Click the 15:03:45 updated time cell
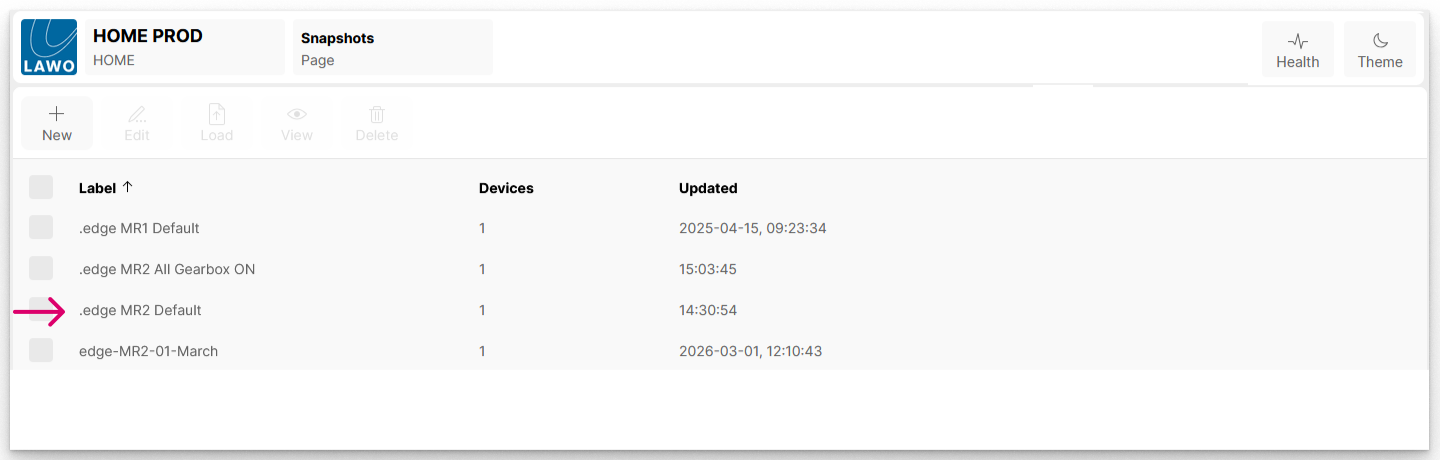Image resolution: width=1440 pixels, height=460 pixels. pos(708,269)
